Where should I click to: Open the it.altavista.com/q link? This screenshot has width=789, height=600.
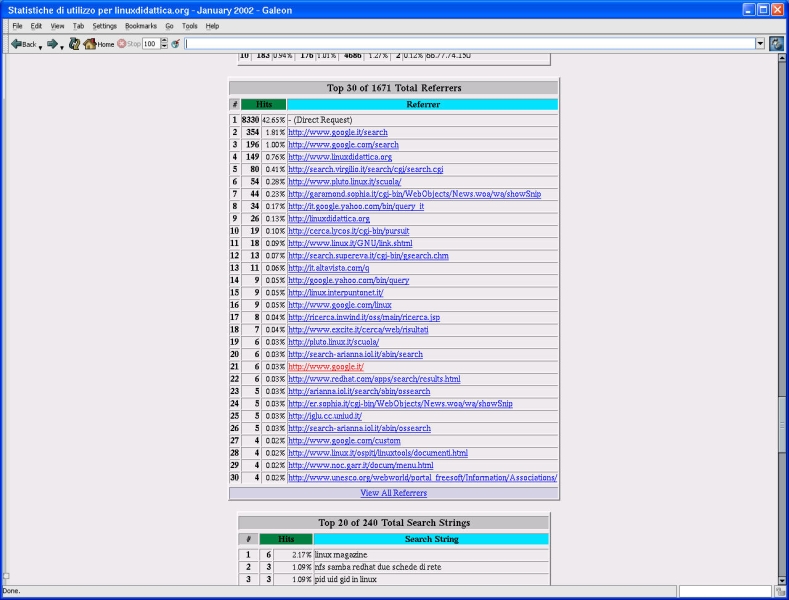(329, 268)
